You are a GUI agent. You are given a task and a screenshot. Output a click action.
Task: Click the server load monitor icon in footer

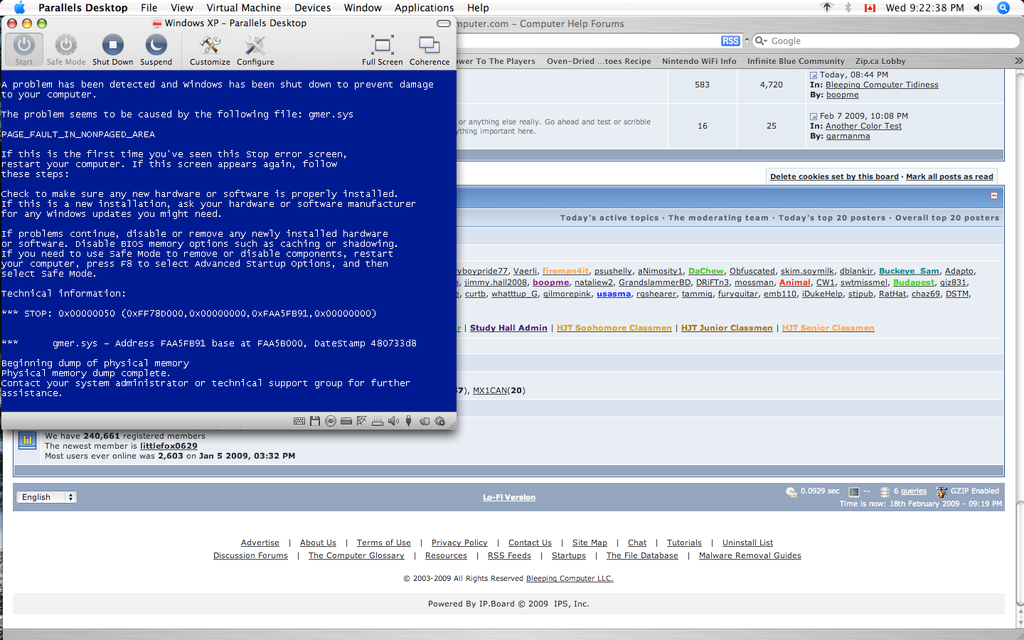(x=854, y=491)
